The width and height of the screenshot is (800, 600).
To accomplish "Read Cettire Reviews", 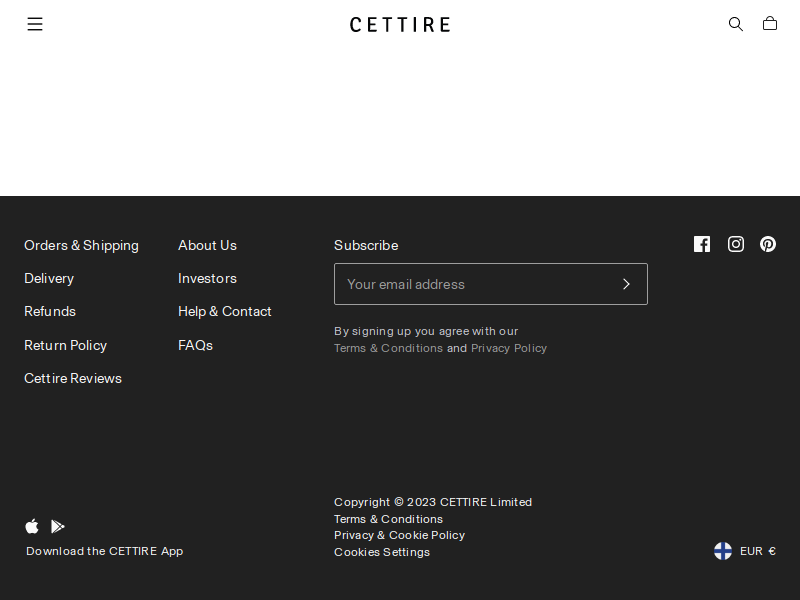I will pos(73,378).
